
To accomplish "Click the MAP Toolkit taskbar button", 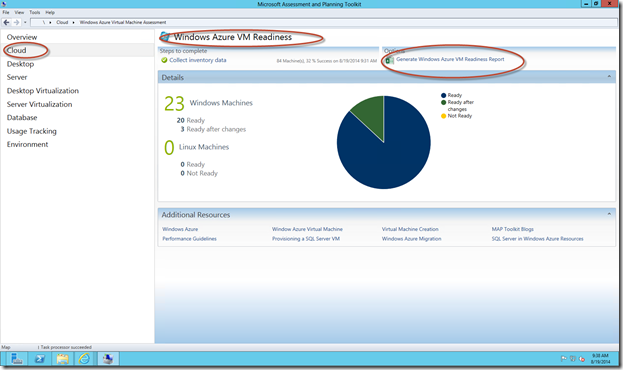I will 108,359.
